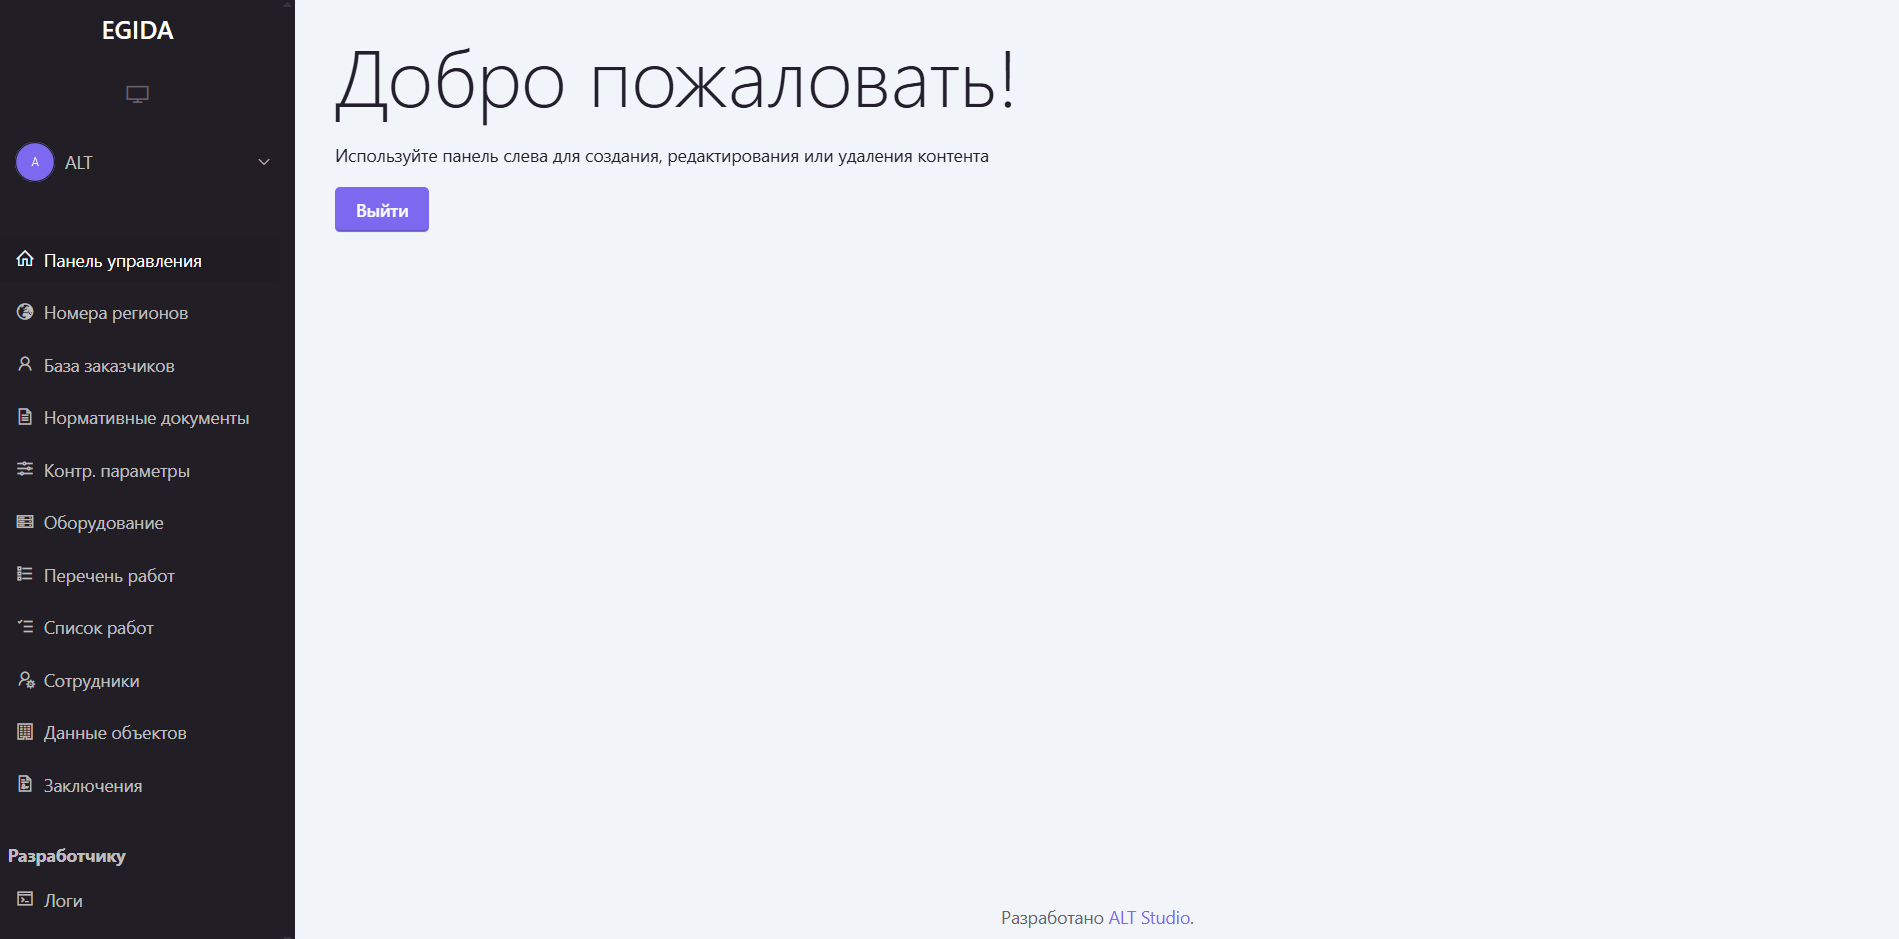Click the terminal icon beside Логи
Image resolution: width=1899 pixels, height=939 pixels.
coord(25,900)
